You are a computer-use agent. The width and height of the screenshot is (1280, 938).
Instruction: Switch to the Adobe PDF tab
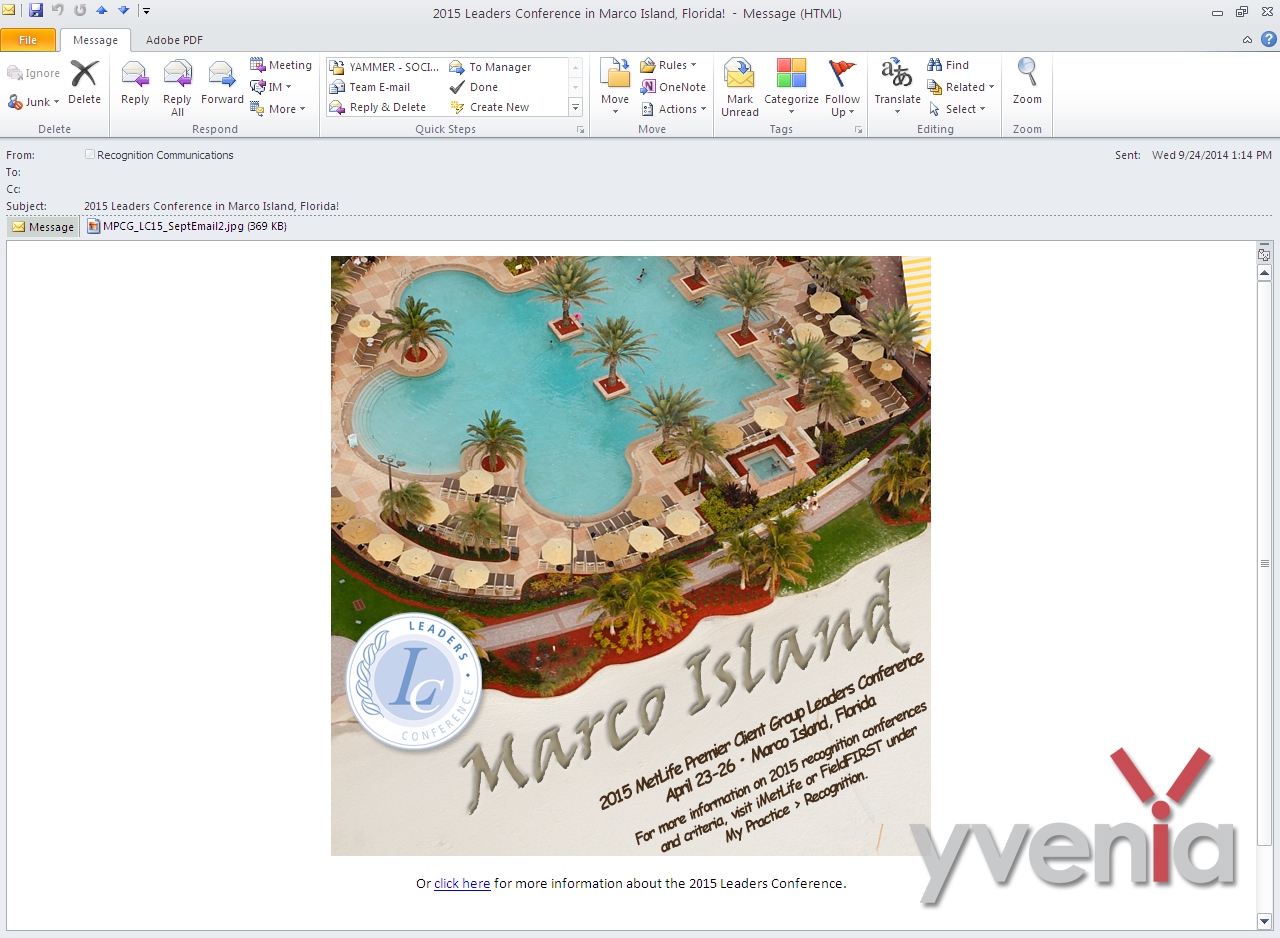pyautogui.click(x=174, y=40)
